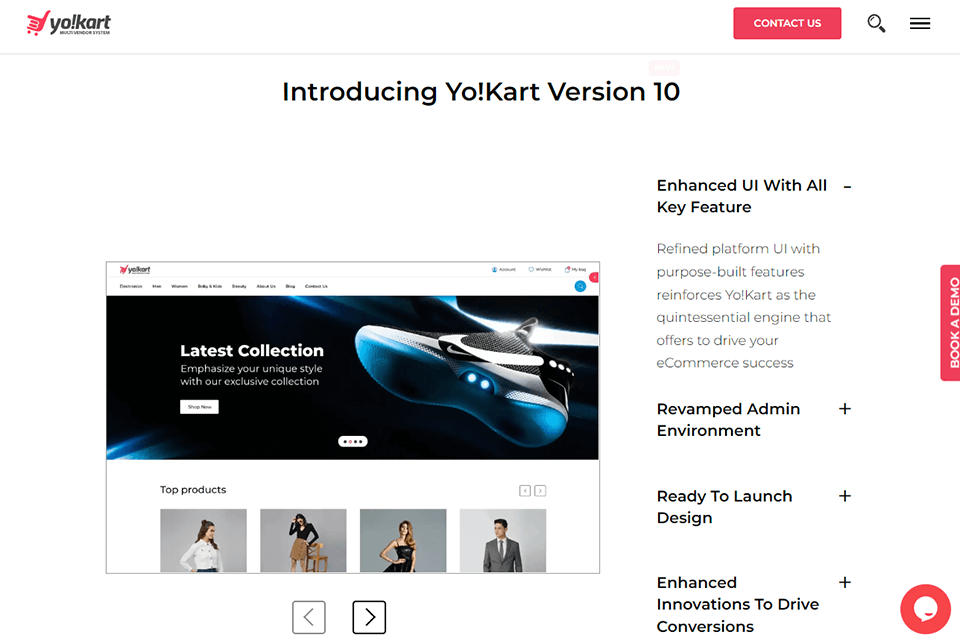The width and height of the screenshot is (960, 640).
Task: Click the BOOK A DEMO side tab
Action: tap(951, 323)
